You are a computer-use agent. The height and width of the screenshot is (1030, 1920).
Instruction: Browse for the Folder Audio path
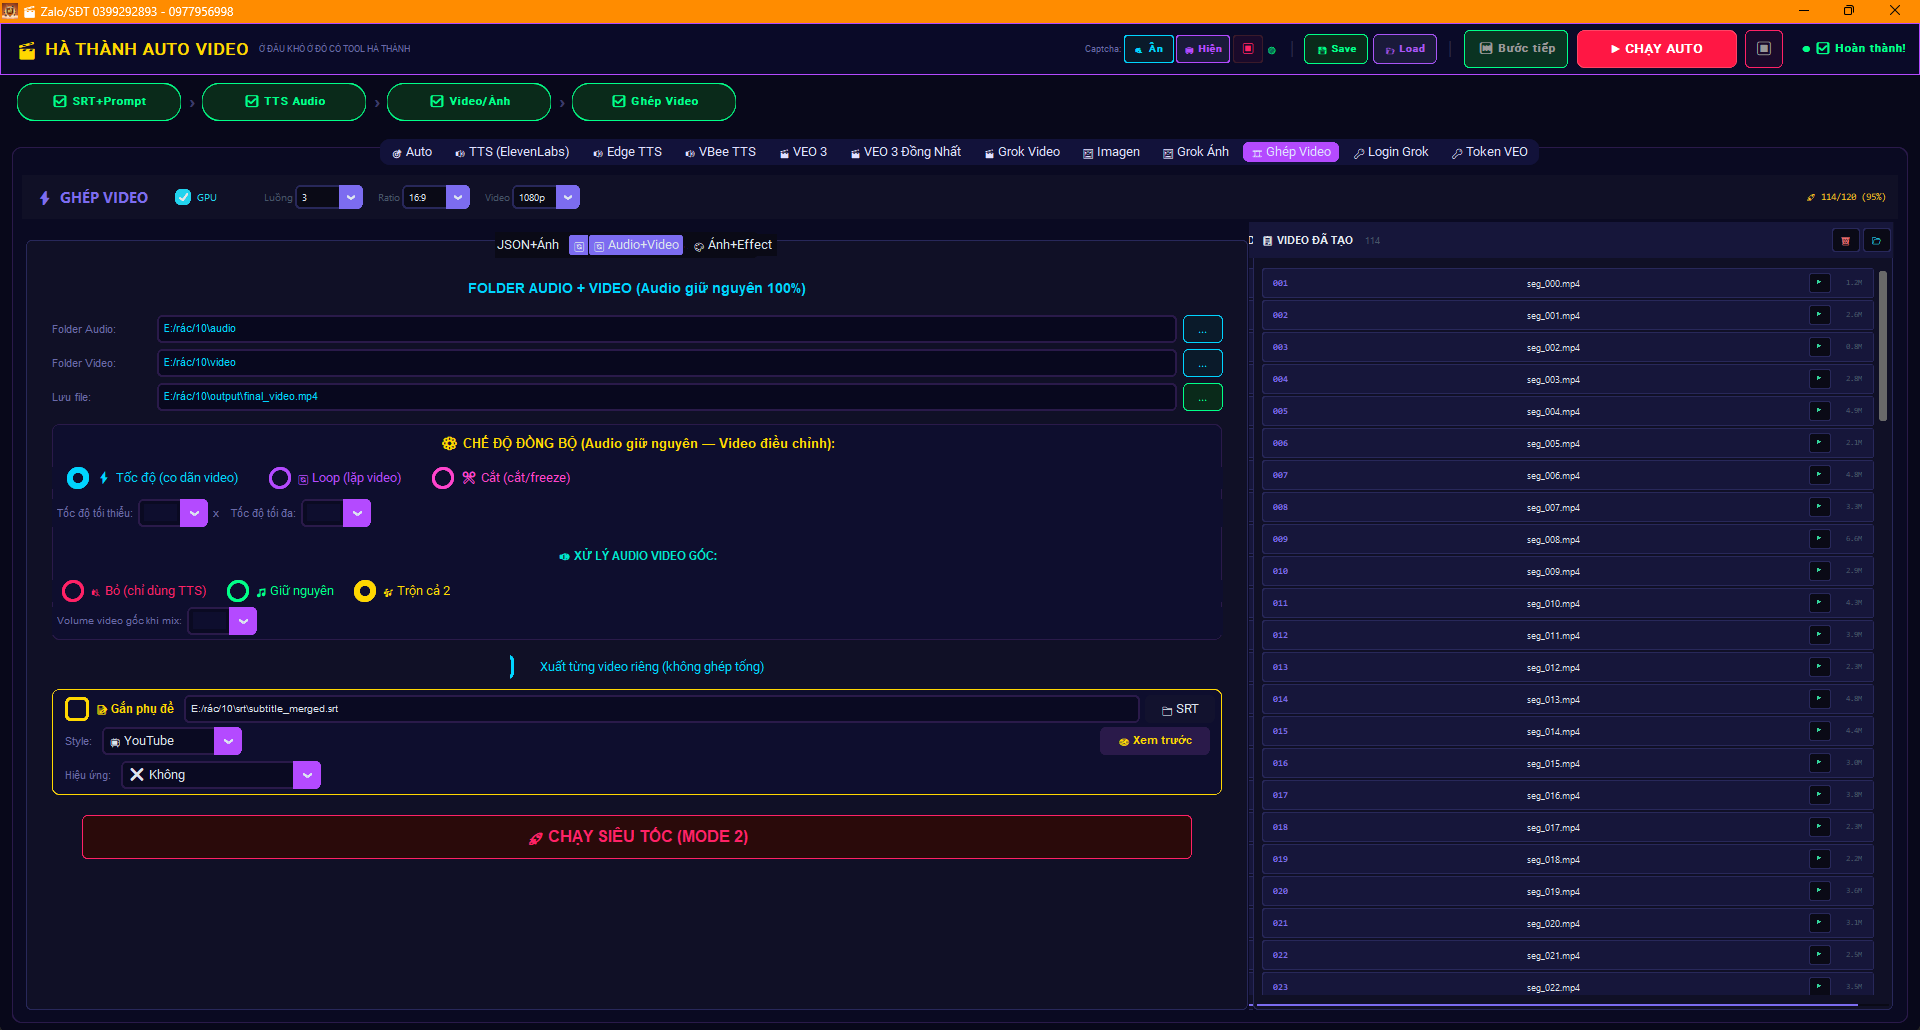(1202, 329)
